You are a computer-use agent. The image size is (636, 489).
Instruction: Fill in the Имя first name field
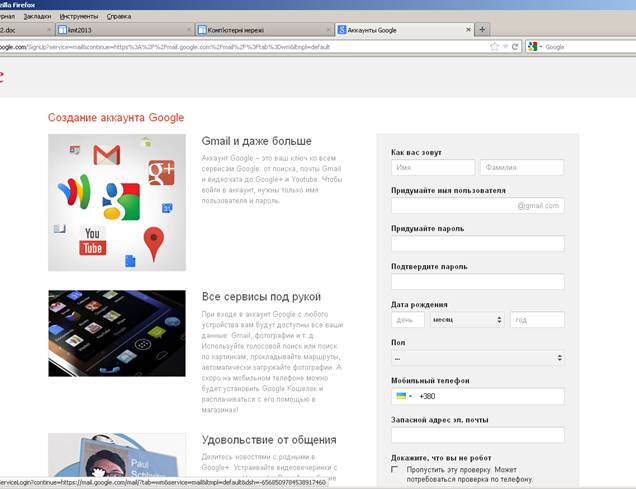click(433, 167)
